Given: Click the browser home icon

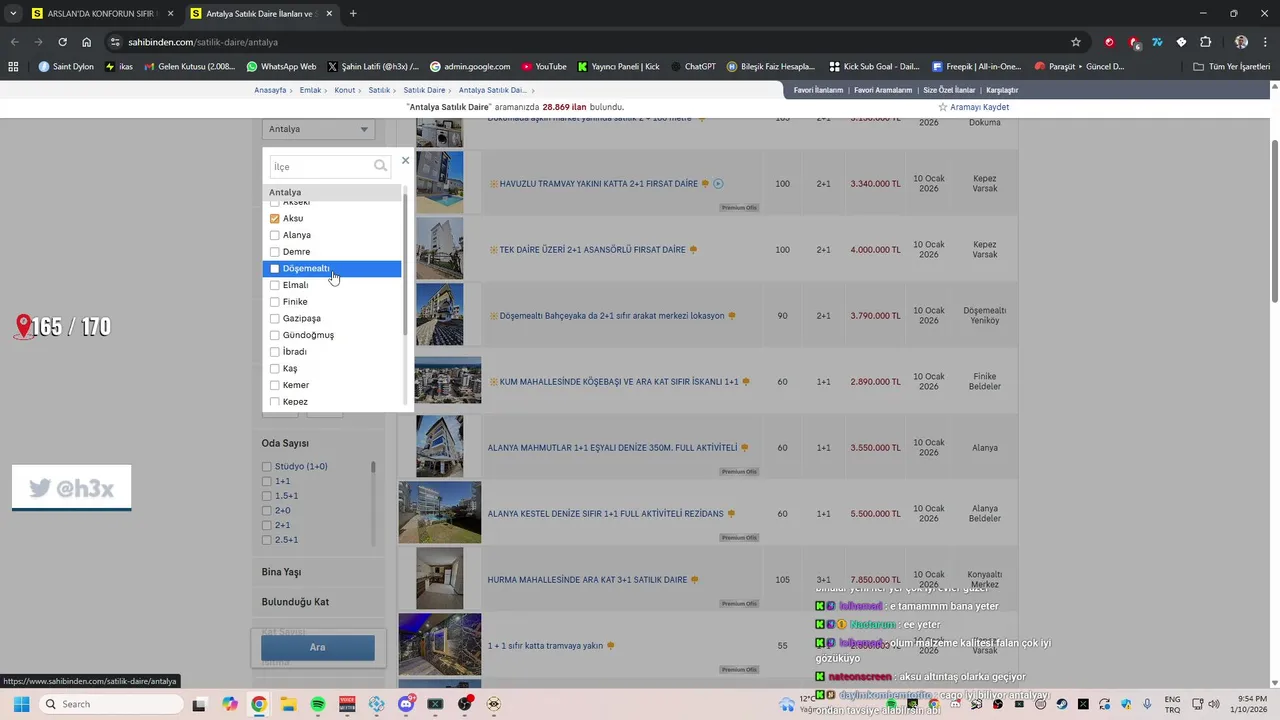Looking at the screenshot, I should [87, 42].
